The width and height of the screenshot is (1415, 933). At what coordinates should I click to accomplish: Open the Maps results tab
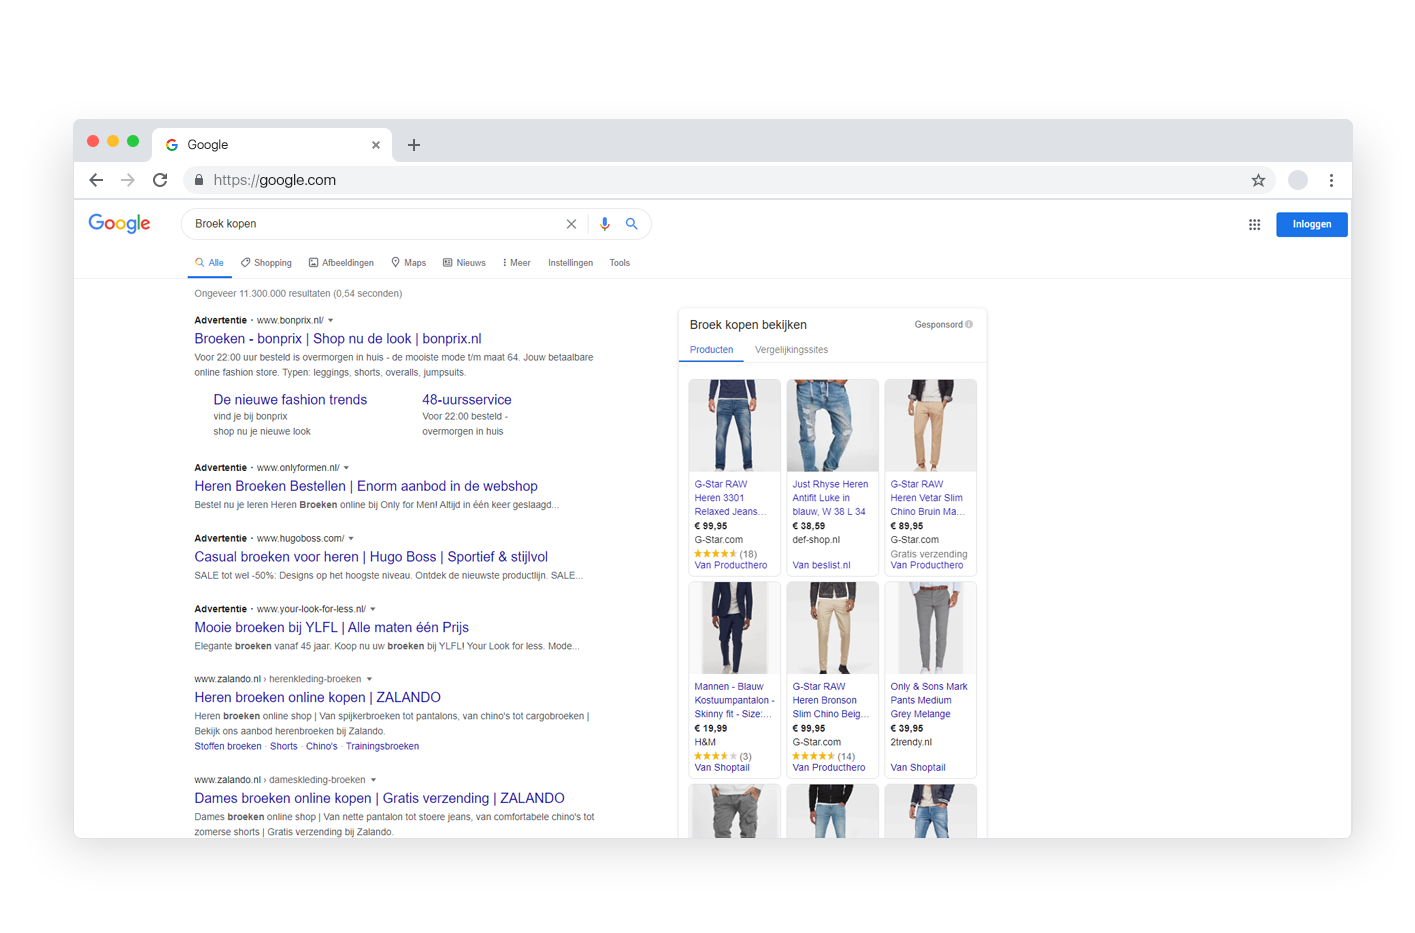tap(408, 263)
